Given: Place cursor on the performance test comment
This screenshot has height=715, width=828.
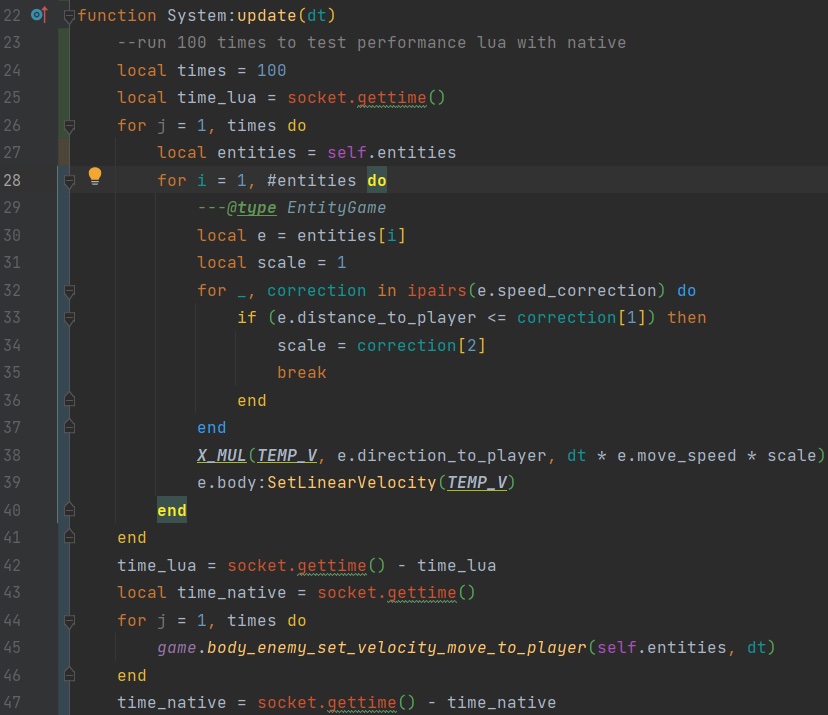Looking at the screenshot, I should coord(371,43).
